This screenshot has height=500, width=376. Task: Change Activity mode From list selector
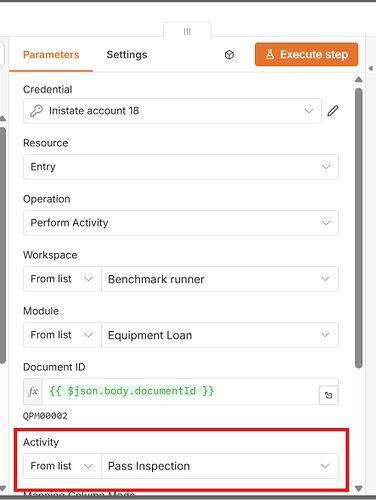click(62, 466)
